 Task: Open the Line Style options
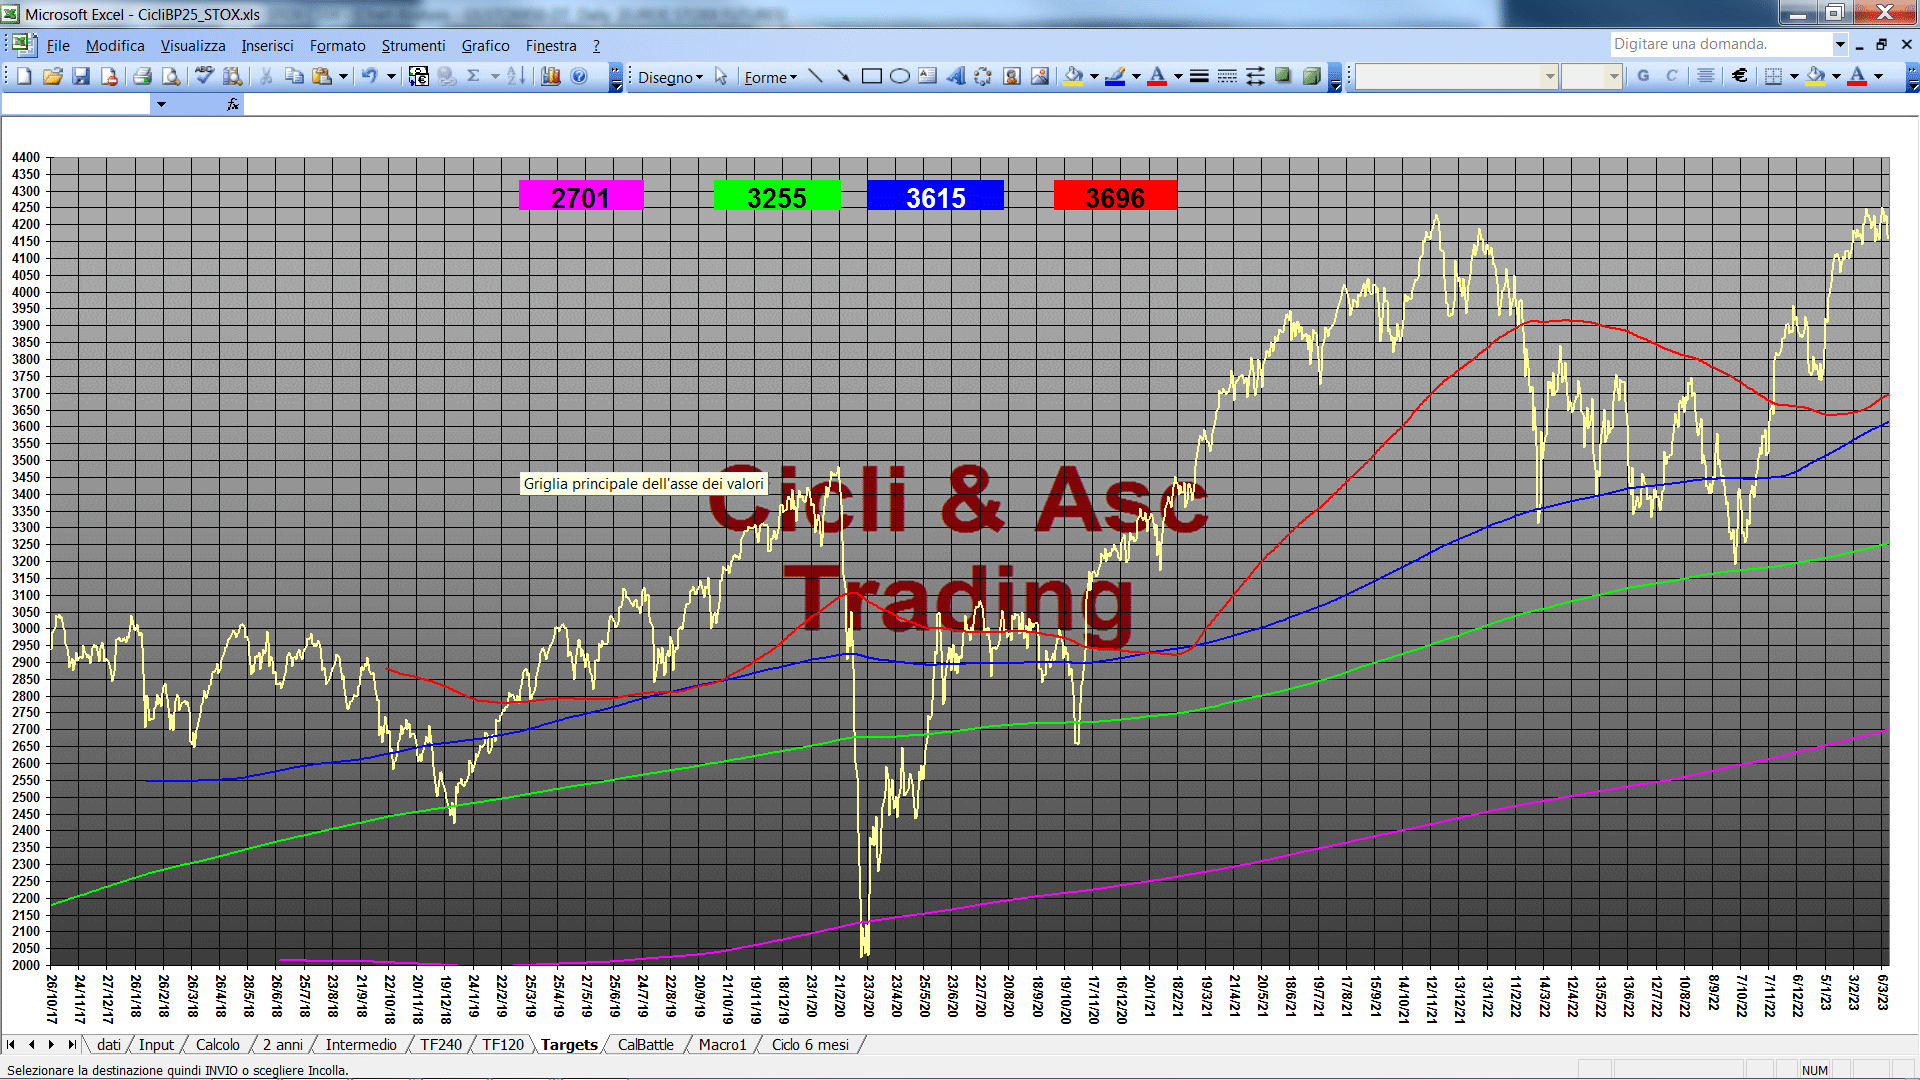point(1199,76)
